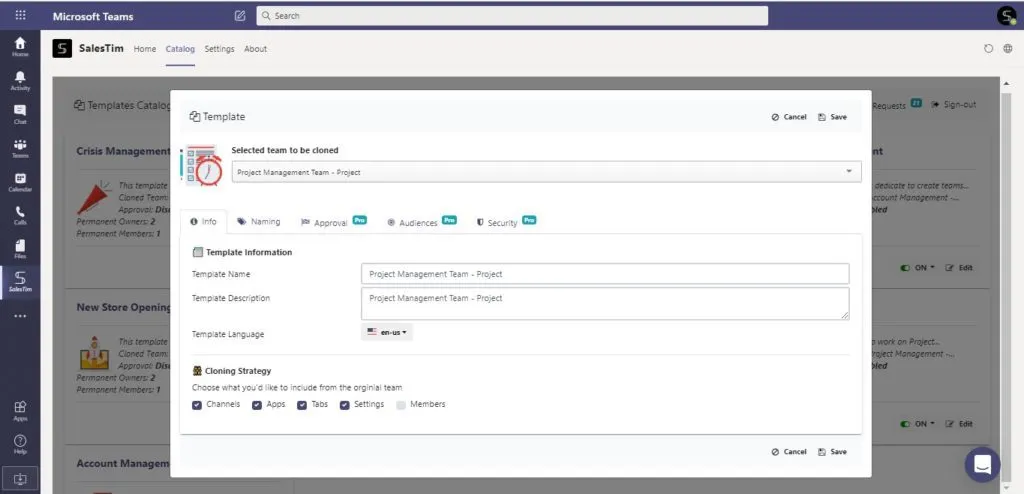Click the Template Description text area
Screen dimensions: 1024x494
pos(605,304)
